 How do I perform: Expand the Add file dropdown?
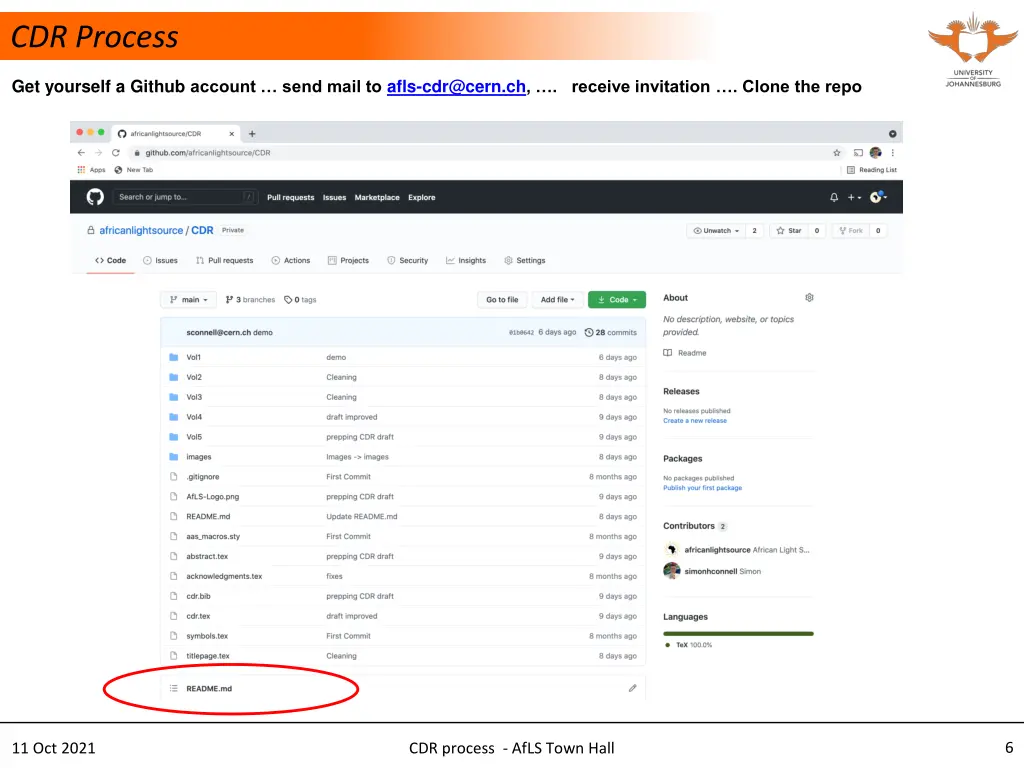pyautogui.click(x=557, y=300)
